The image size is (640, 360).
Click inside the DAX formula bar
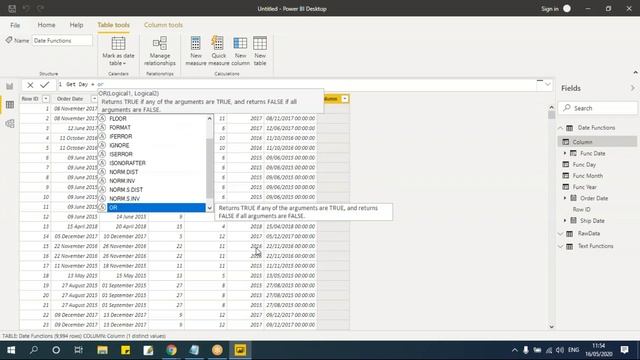[298, 84]
